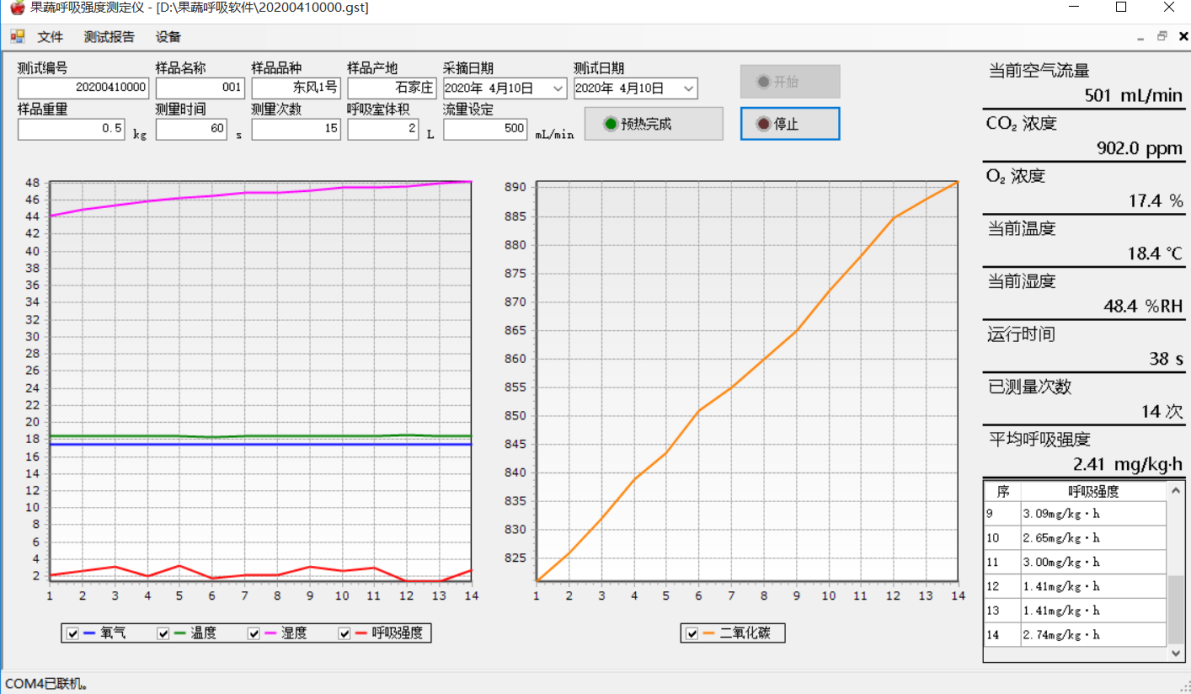Toggle the 二氧化碳 chart checkbox

pyautogui.click(x=692, y=633)
